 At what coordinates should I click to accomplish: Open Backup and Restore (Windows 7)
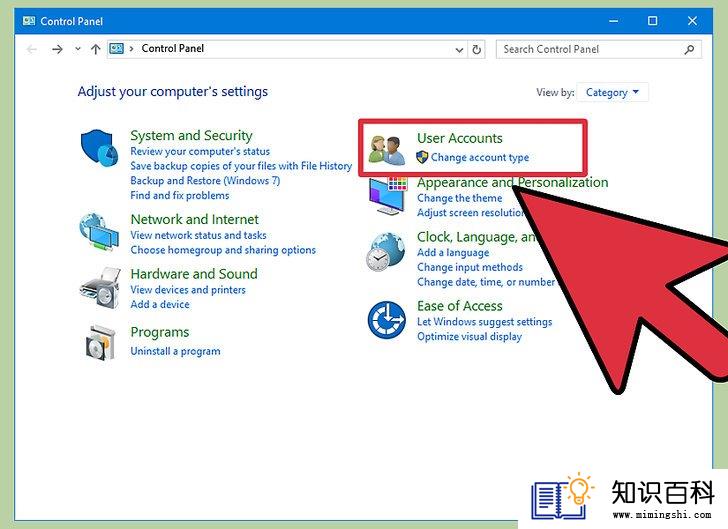coord(205,181)
